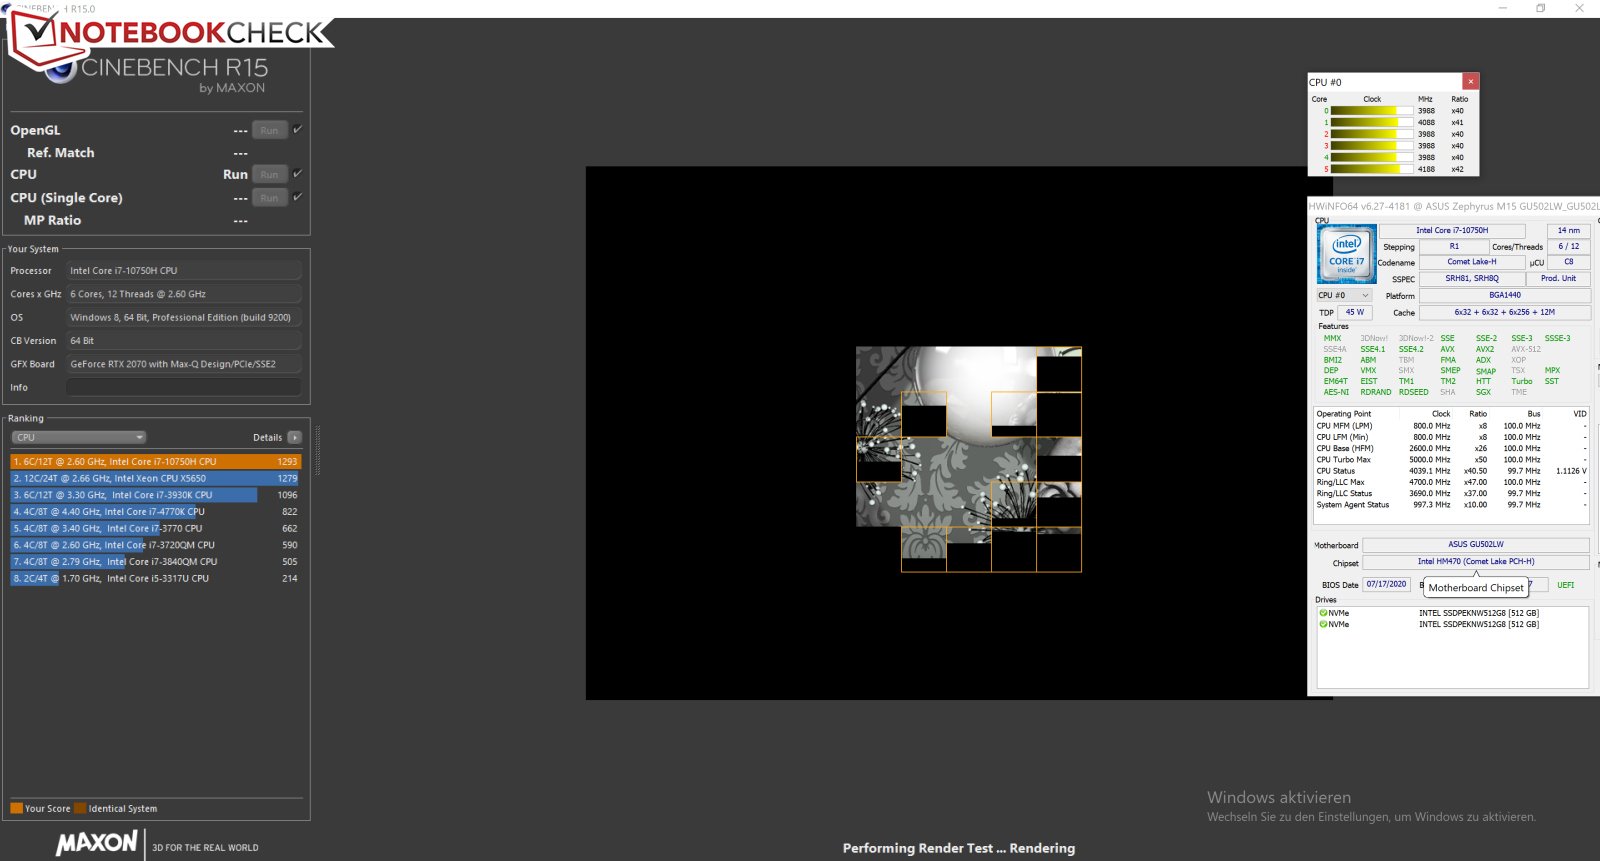
Task: Click the Intel Core i7 badge in HWiNFO64
Action: [x=1346, y=254]
